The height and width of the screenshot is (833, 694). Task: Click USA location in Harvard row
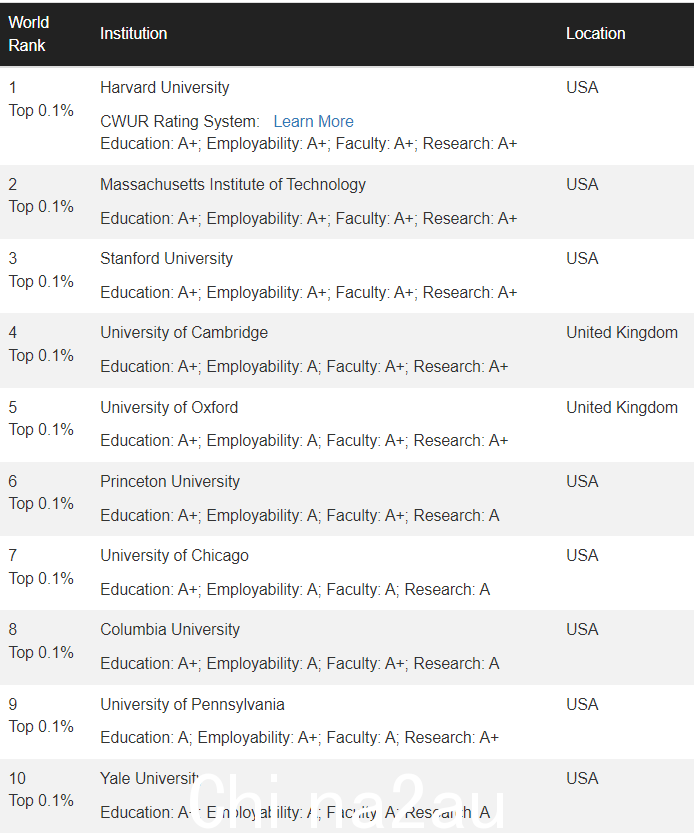pyautogui.click(x=582, y=88)
